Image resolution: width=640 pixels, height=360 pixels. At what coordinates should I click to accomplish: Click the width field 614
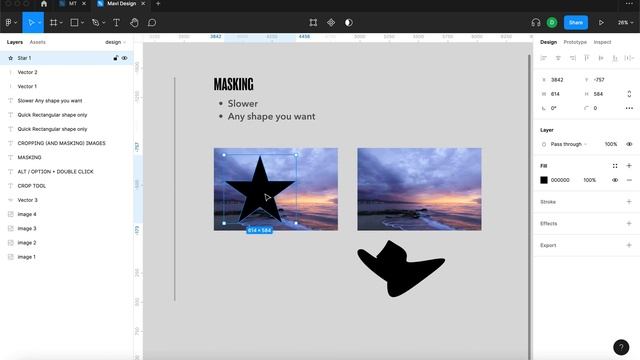tap(556, 94)
